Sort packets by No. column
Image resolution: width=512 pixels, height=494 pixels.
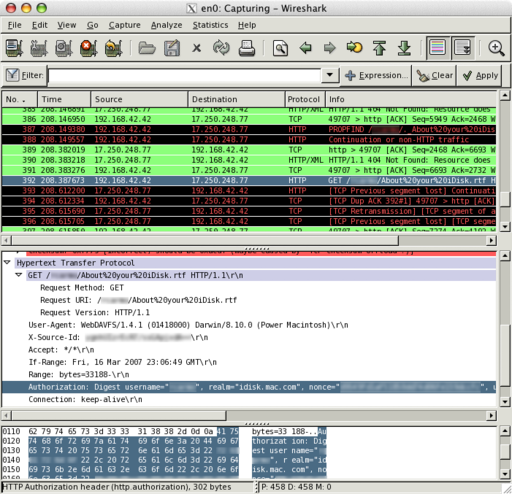point(19,99)
